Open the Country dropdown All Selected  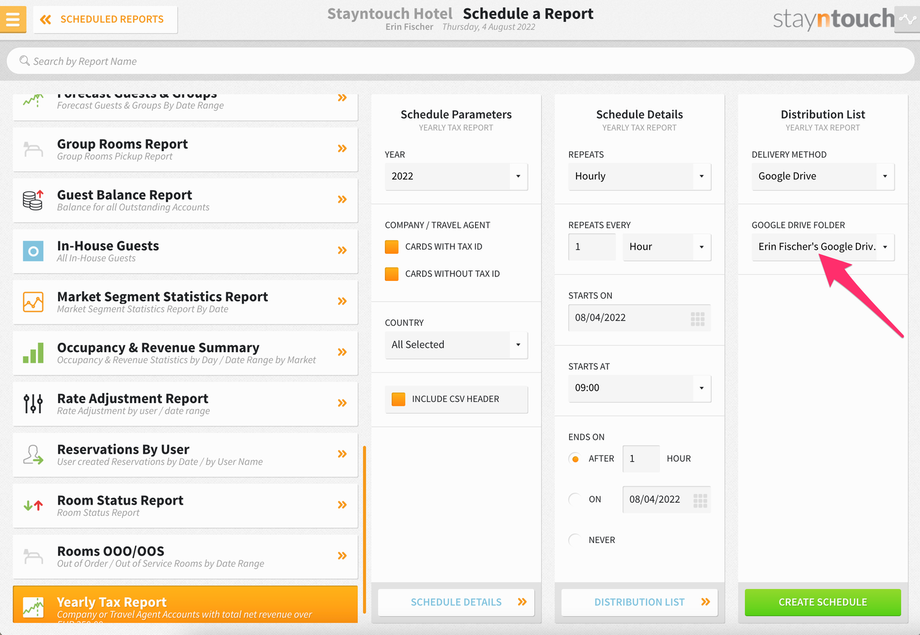pyautogui.click(x=456, y=345)
